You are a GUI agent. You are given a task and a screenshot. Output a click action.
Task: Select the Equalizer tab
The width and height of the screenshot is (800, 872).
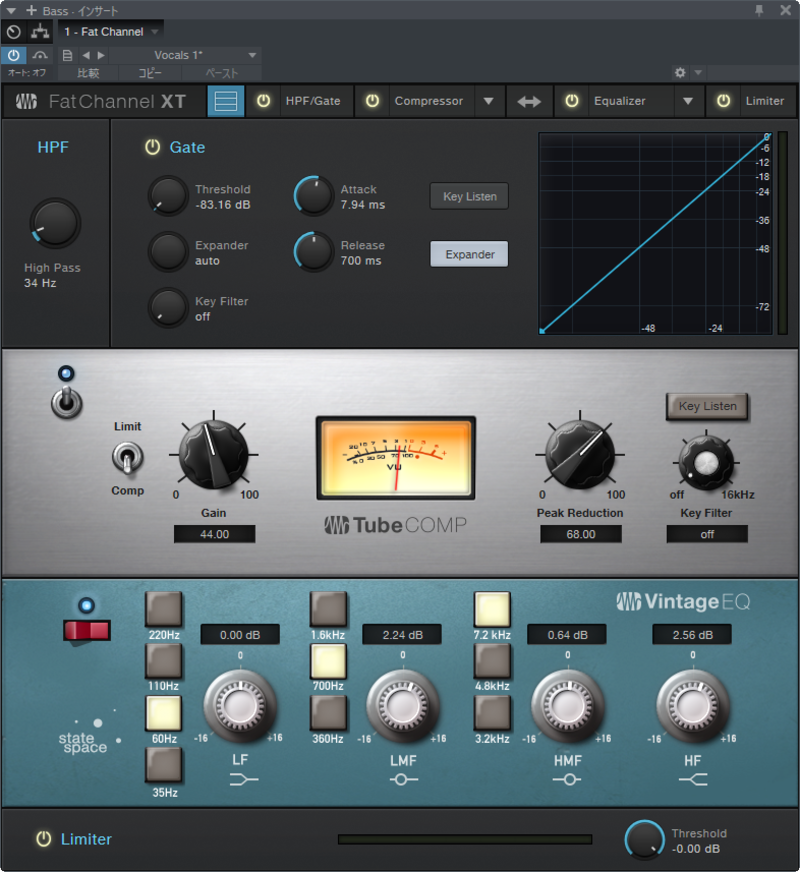tap(620, 101)
